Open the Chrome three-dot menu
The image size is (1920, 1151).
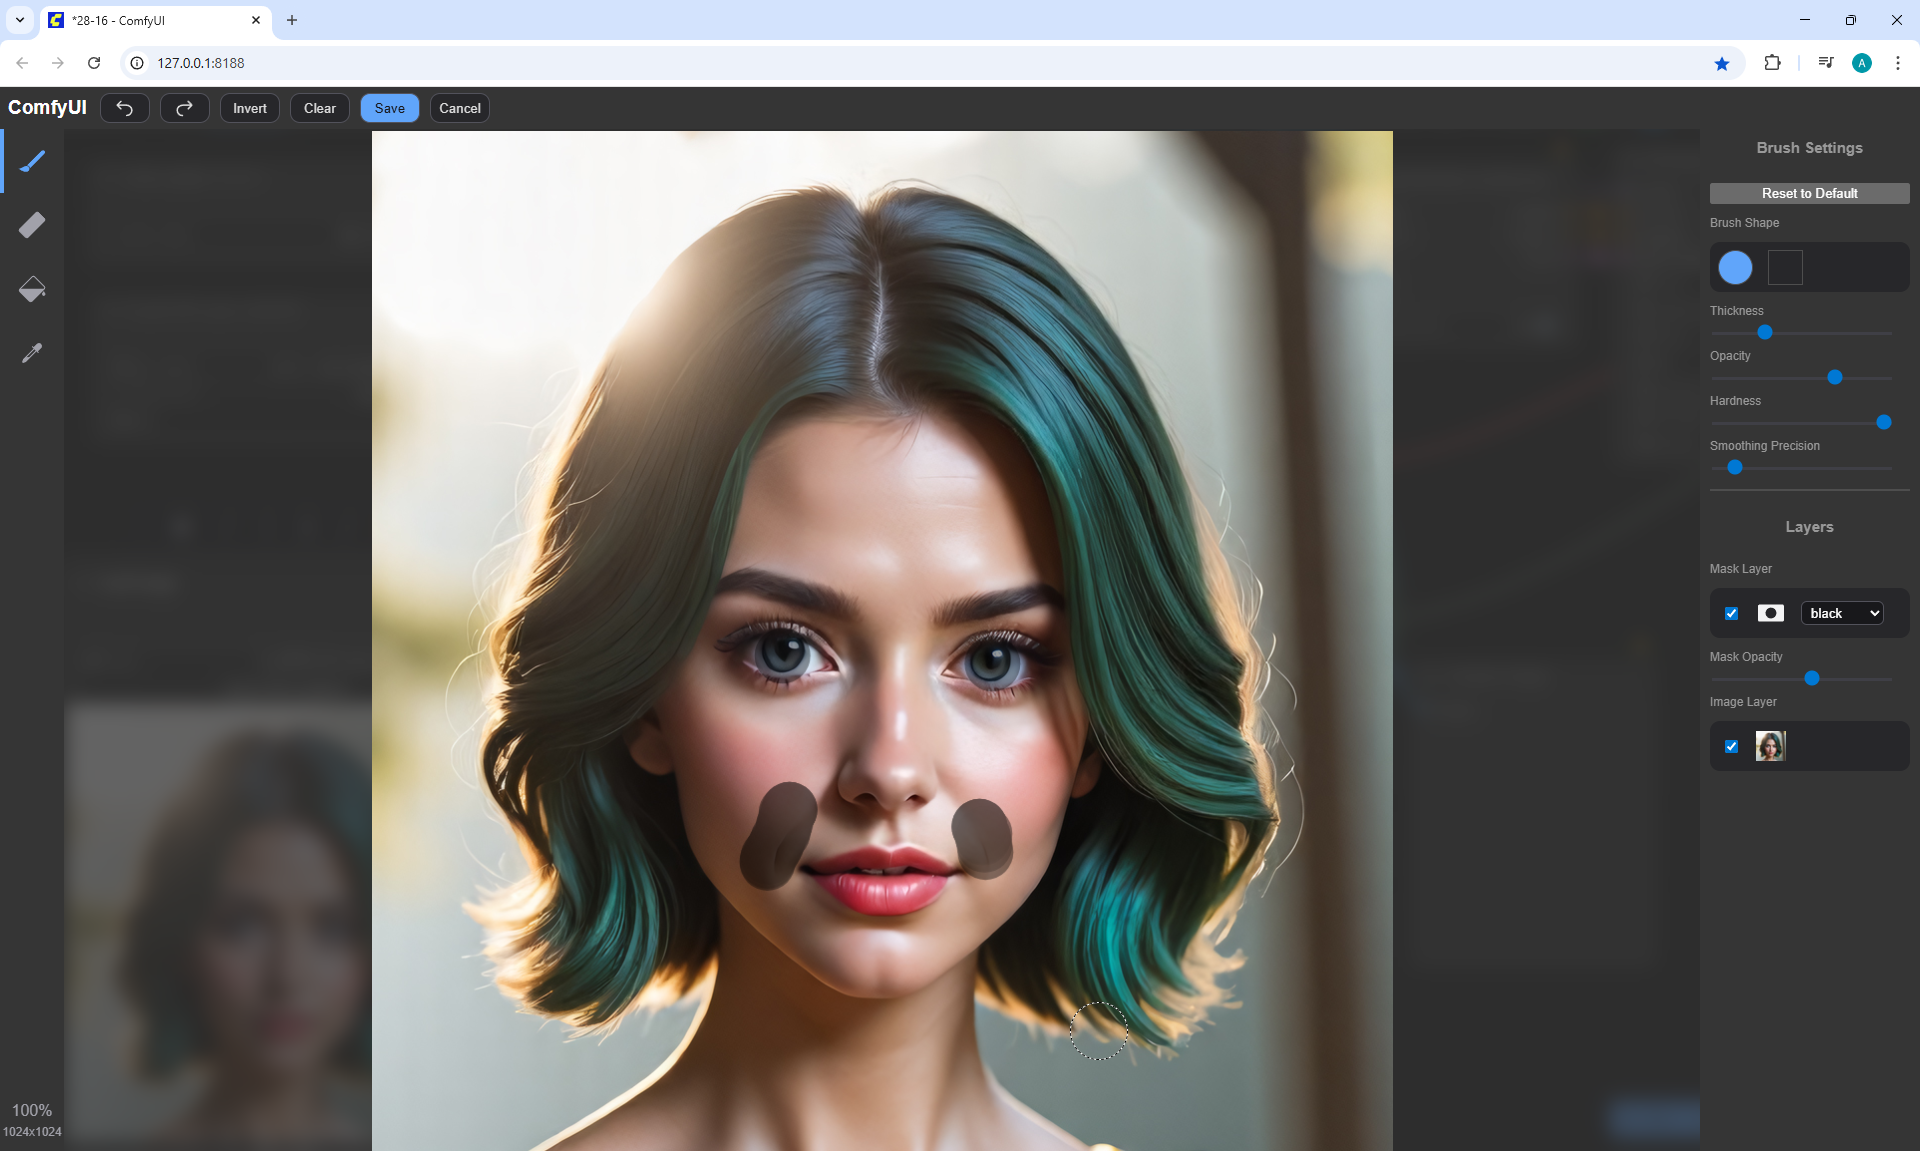coord(1897,63)
